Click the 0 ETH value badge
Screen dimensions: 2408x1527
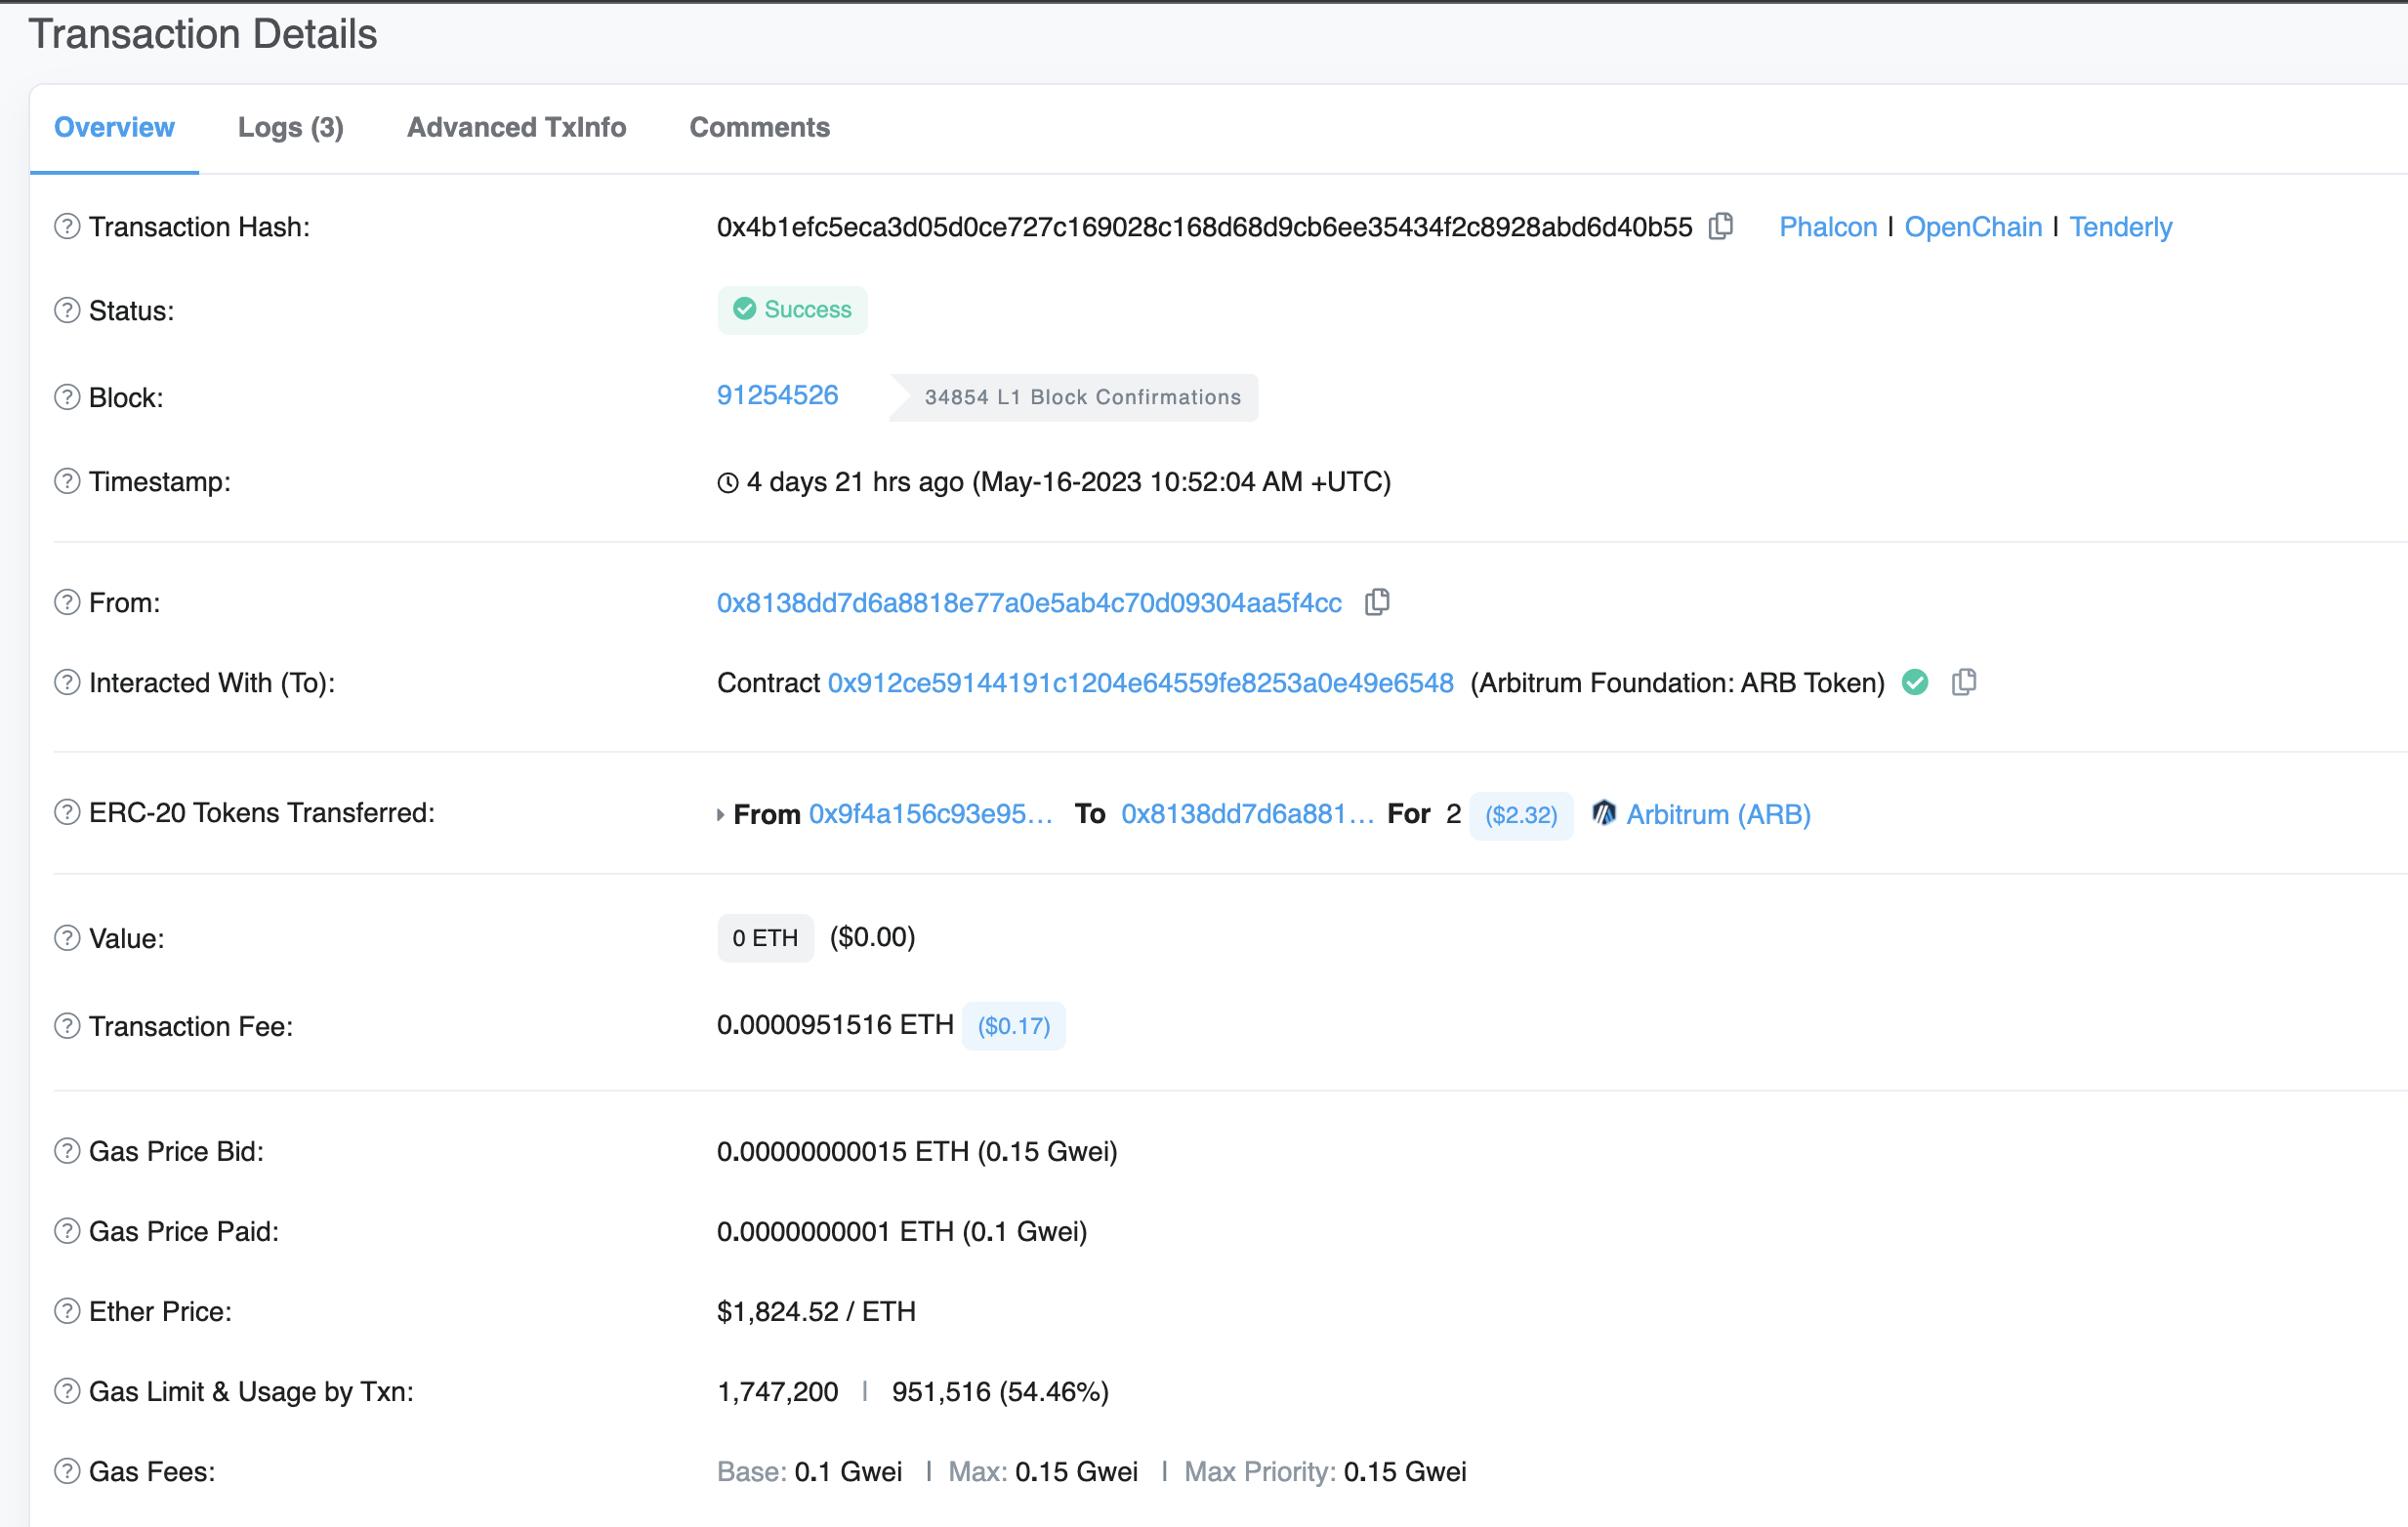pyautogui.click(x=765, y=938)
